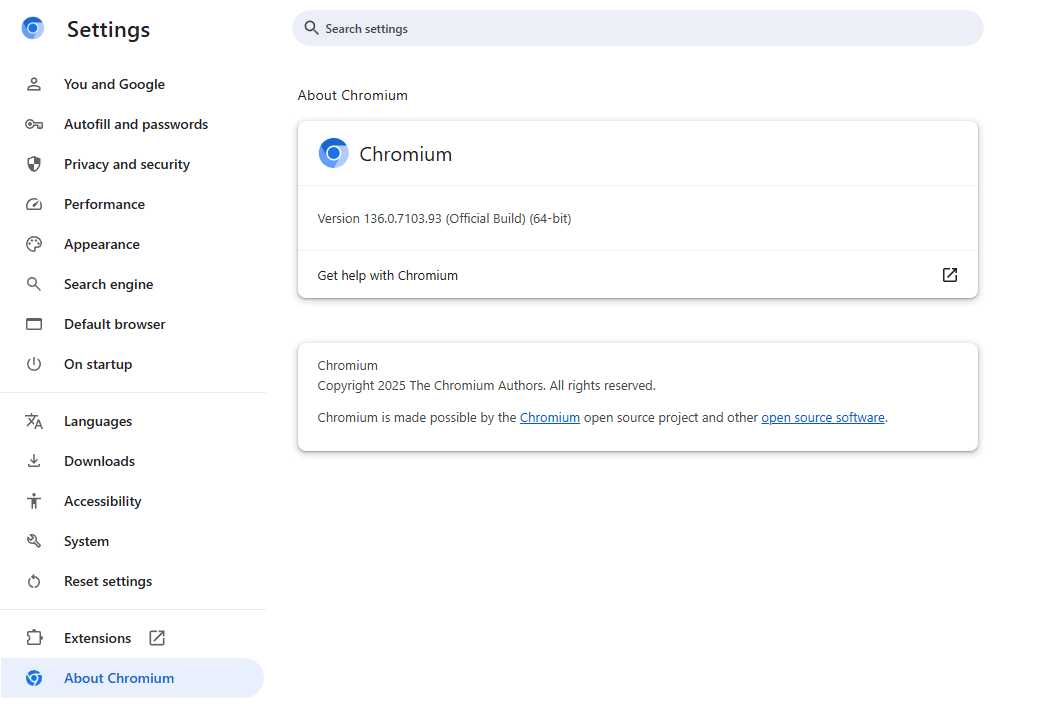Image resolution: width=1044 pixels, height=704 pixels.
Task: Open the open source software link
Action: [x=822, y=418]
